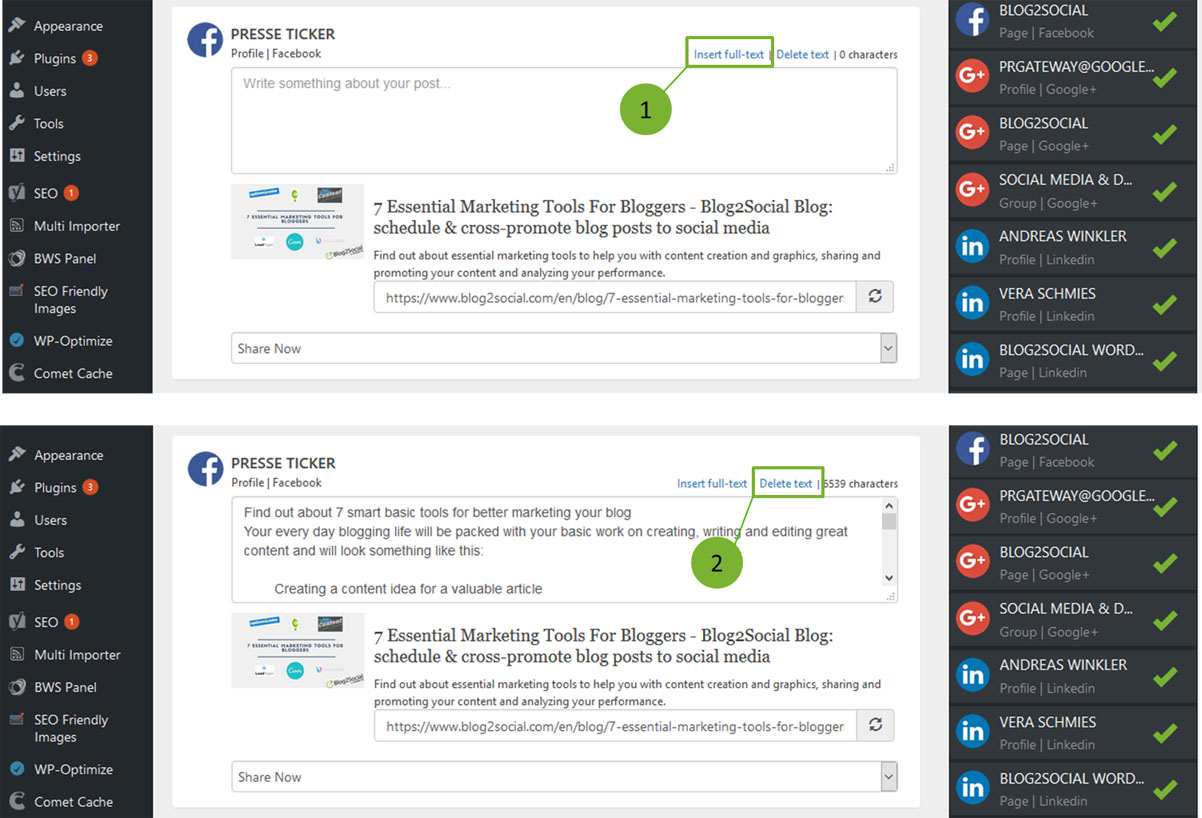Click BLOG2SOCIAL Google+ page icon in upper list

(x=972, y=133)
